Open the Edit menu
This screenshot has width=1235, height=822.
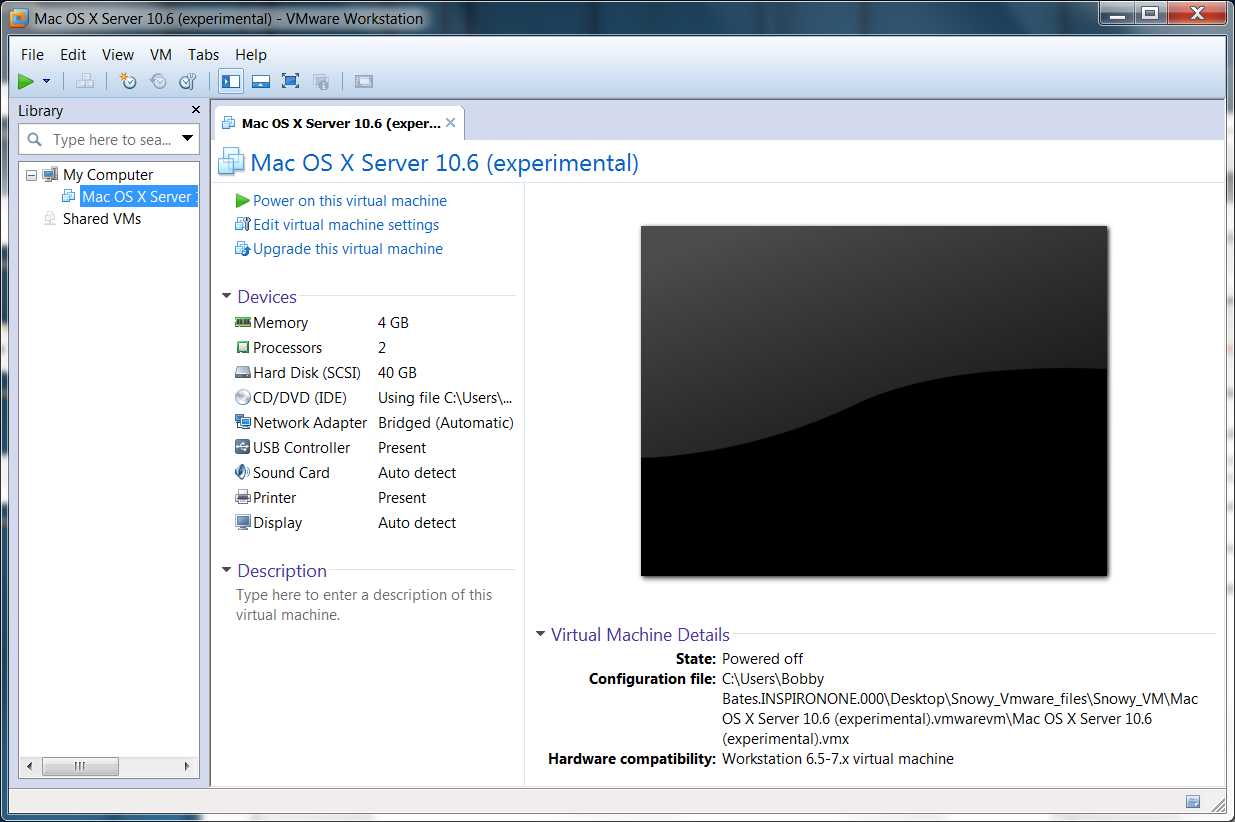(73, 55)
